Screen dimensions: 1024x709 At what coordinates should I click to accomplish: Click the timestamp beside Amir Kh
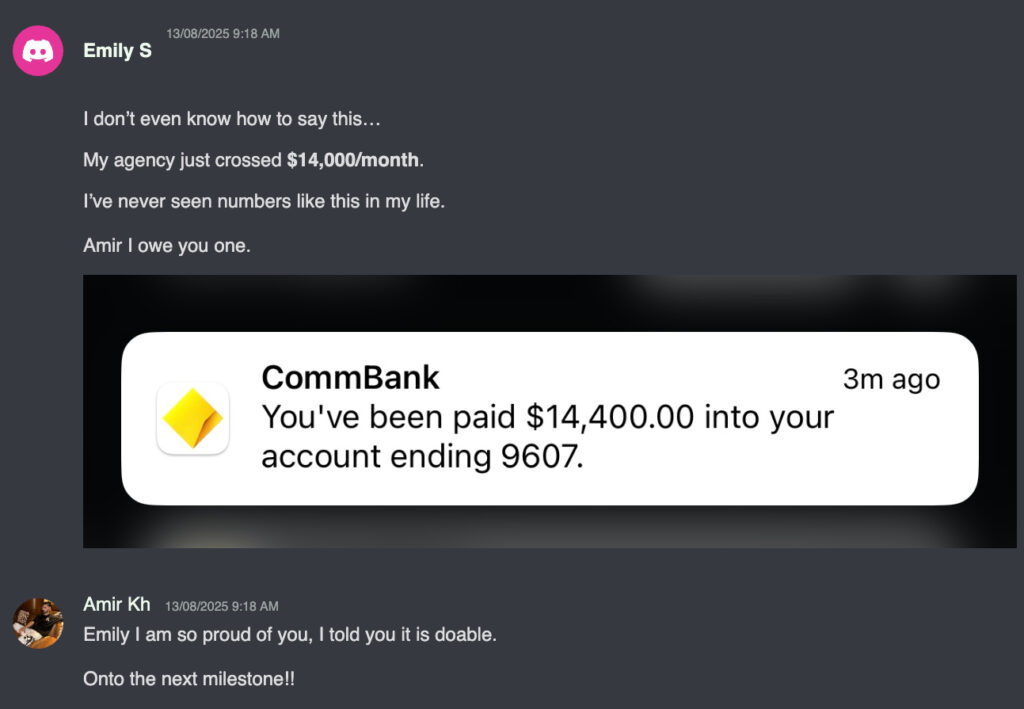coord(222,606)
